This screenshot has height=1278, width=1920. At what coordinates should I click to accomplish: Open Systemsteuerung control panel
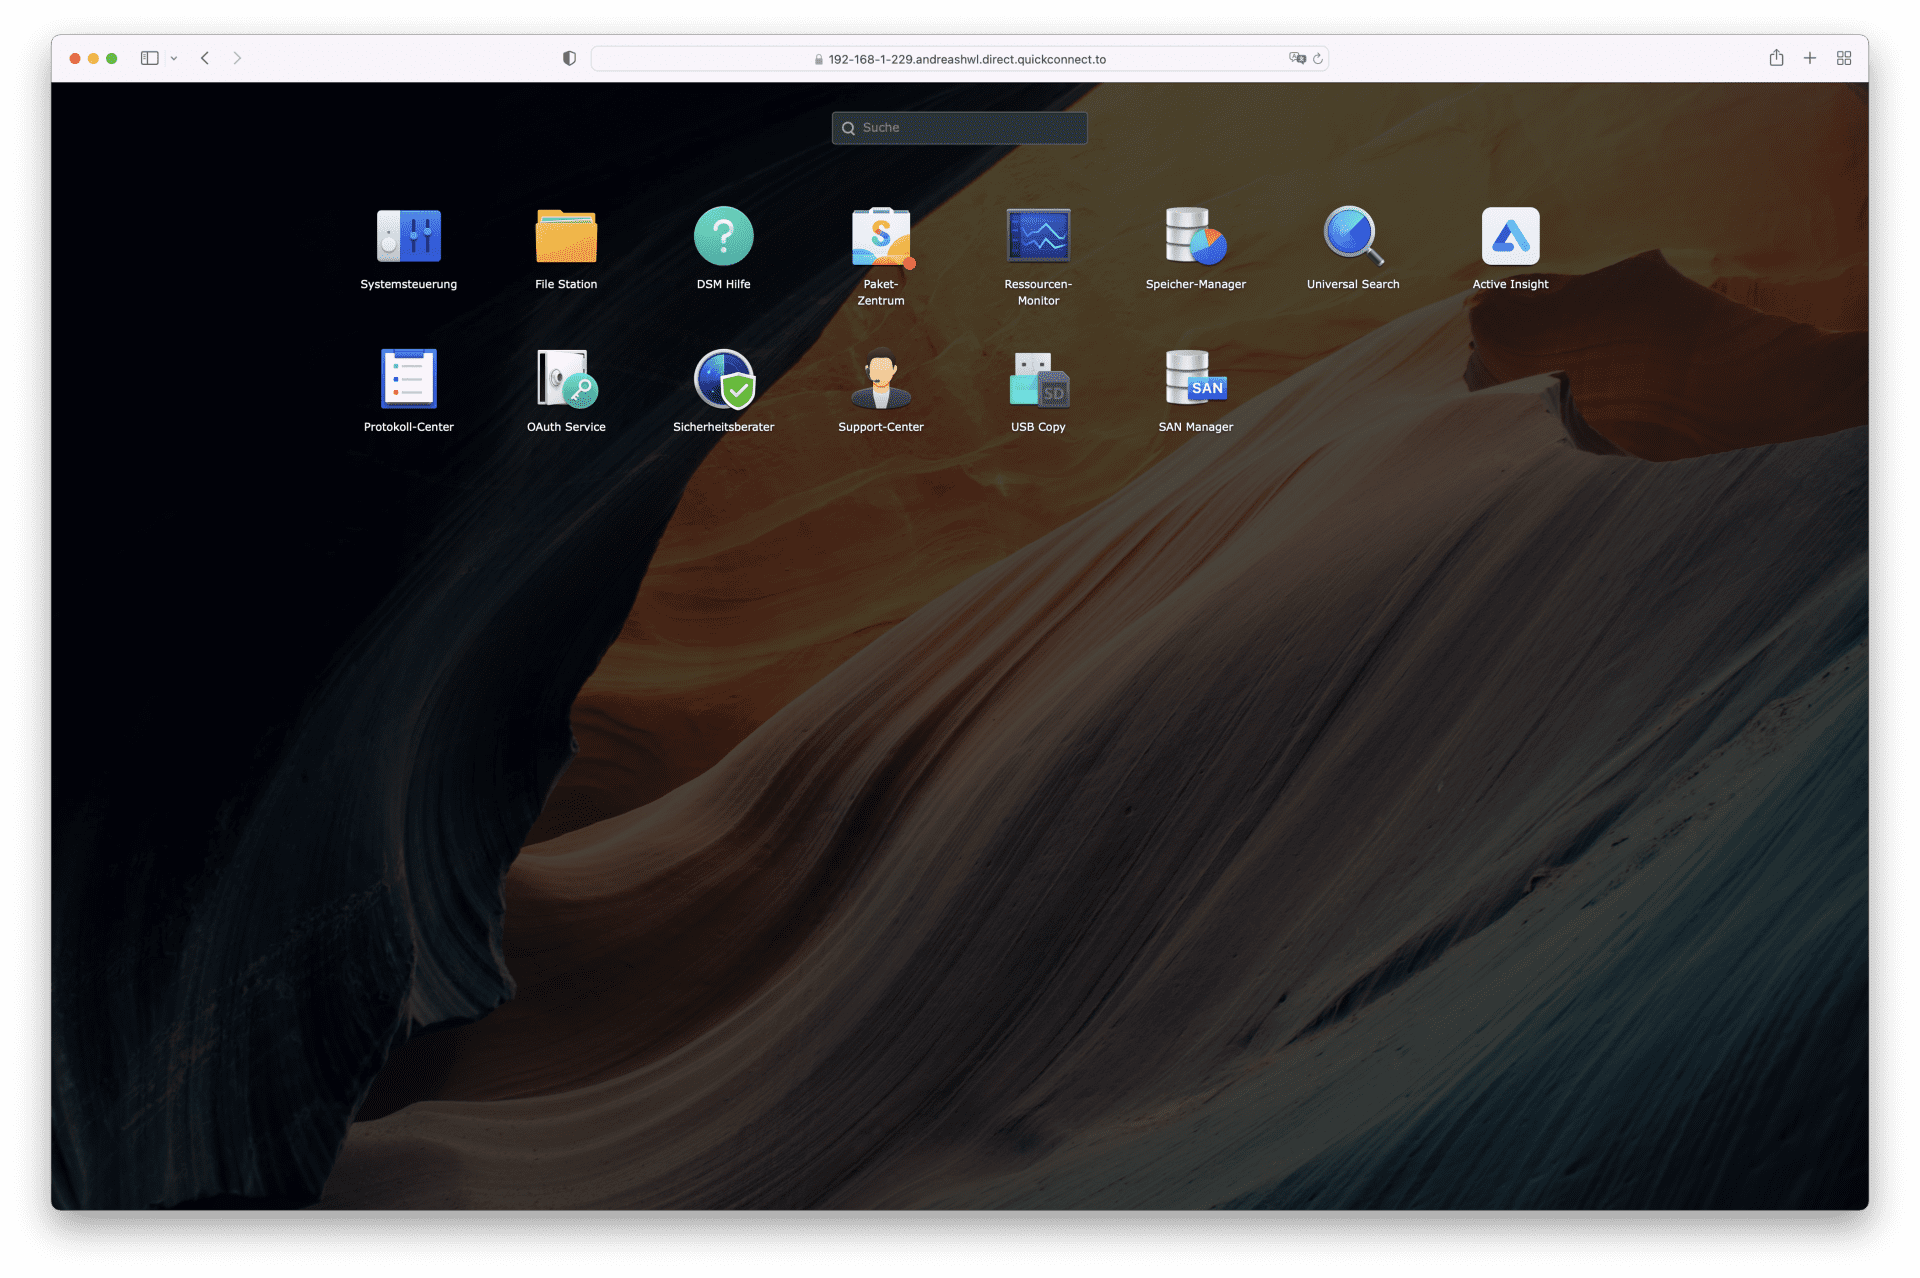click(408, 237)
